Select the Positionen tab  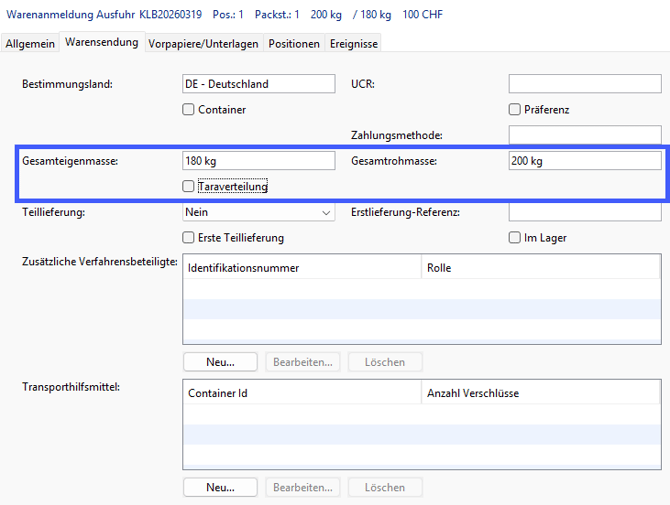[x=295, y=43]
